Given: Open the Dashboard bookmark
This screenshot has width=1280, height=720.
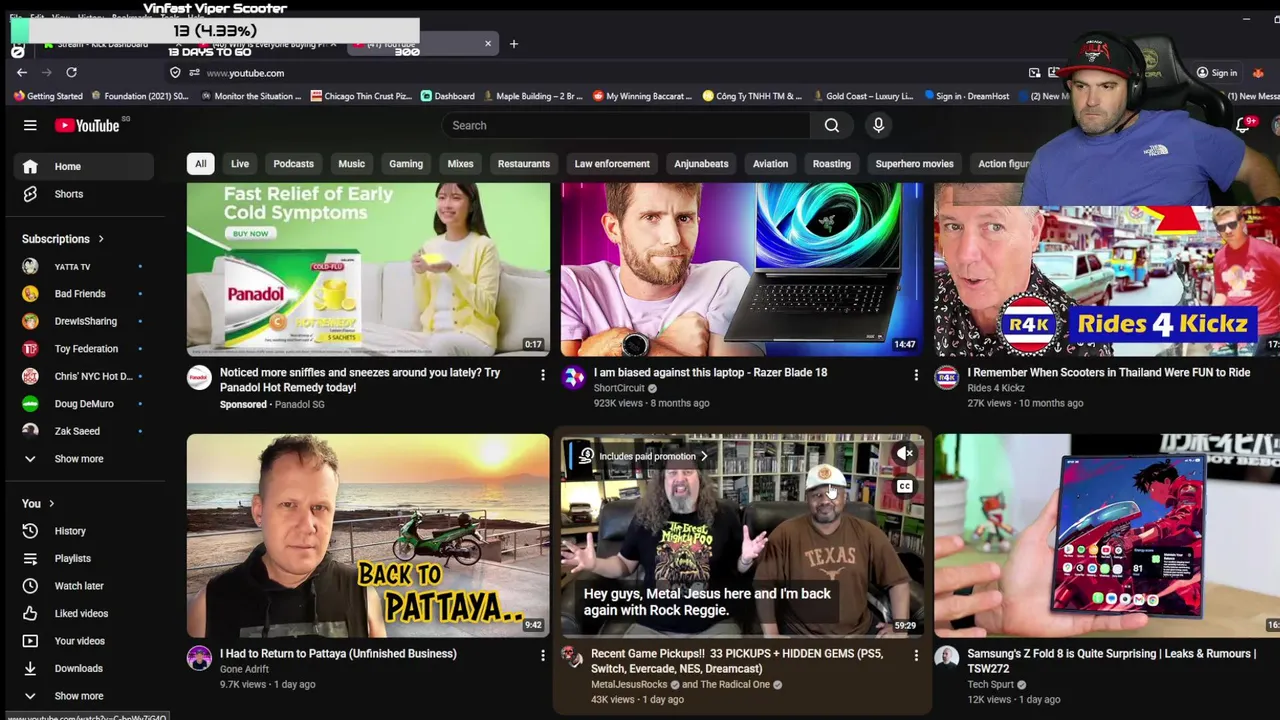Looking at the screenshot, I should click(447, 96).
